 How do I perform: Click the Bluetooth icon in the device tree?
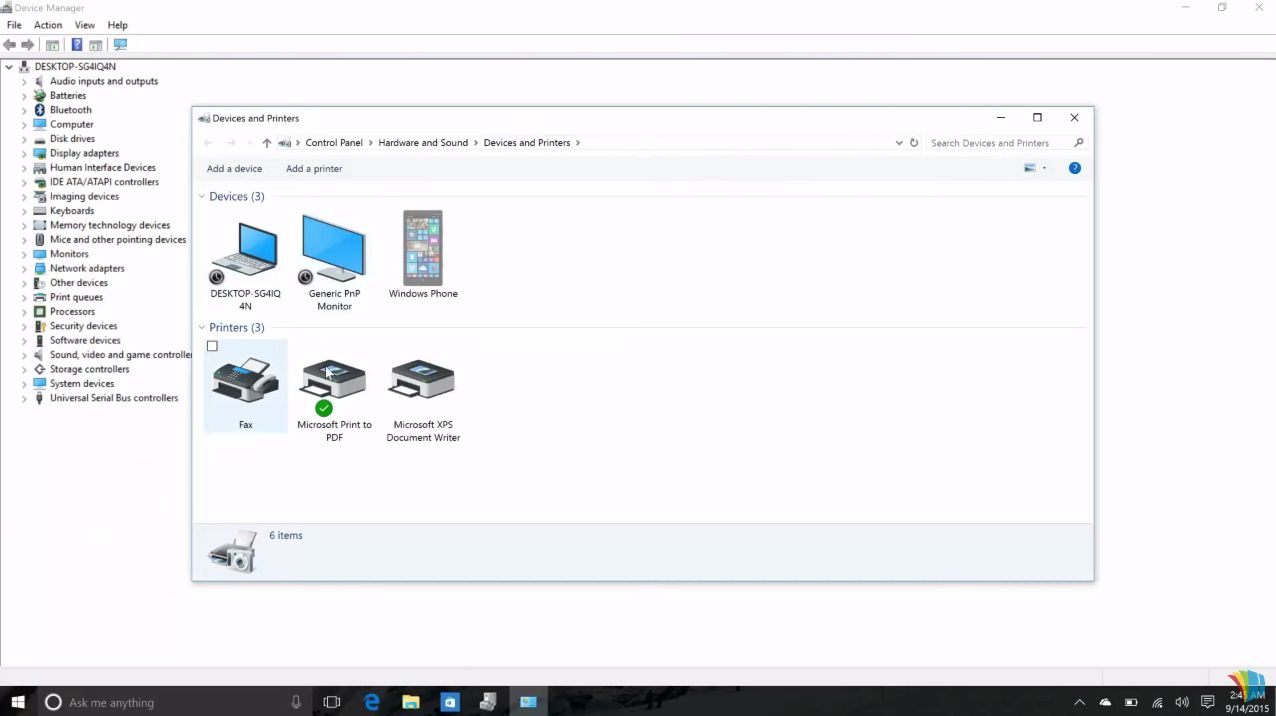[40, 110]
